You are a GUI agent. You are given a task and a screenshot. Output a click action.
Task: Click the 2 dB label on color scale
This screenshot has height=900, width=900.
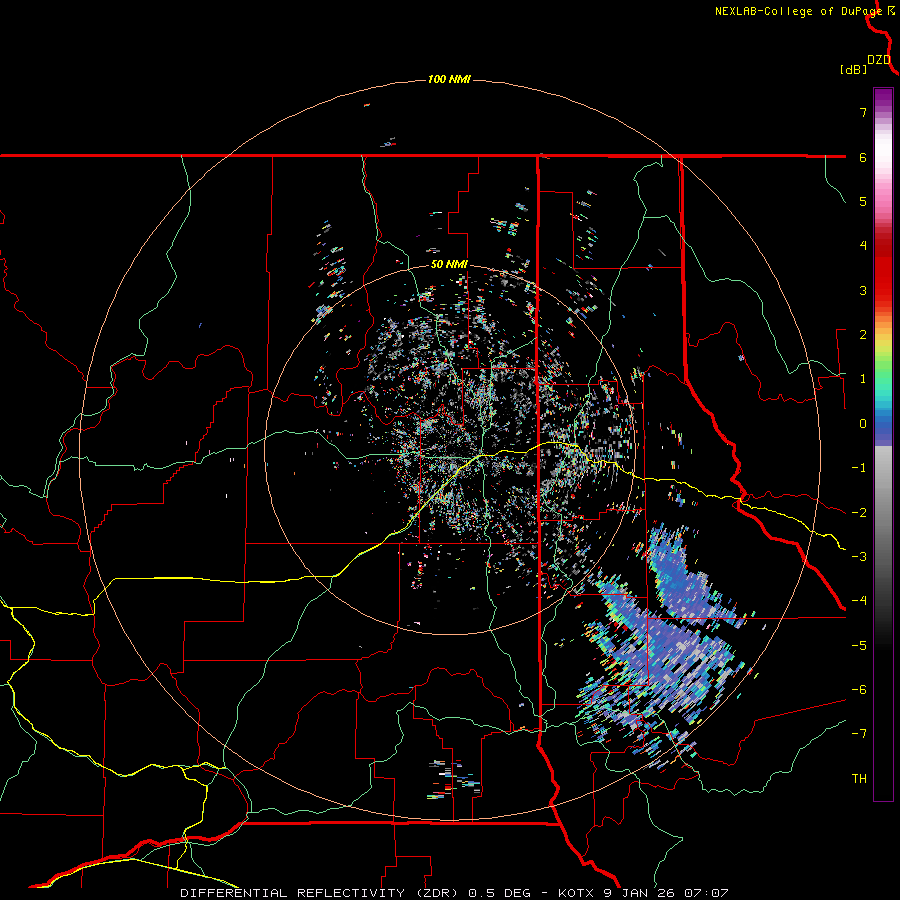click(863, 335)
